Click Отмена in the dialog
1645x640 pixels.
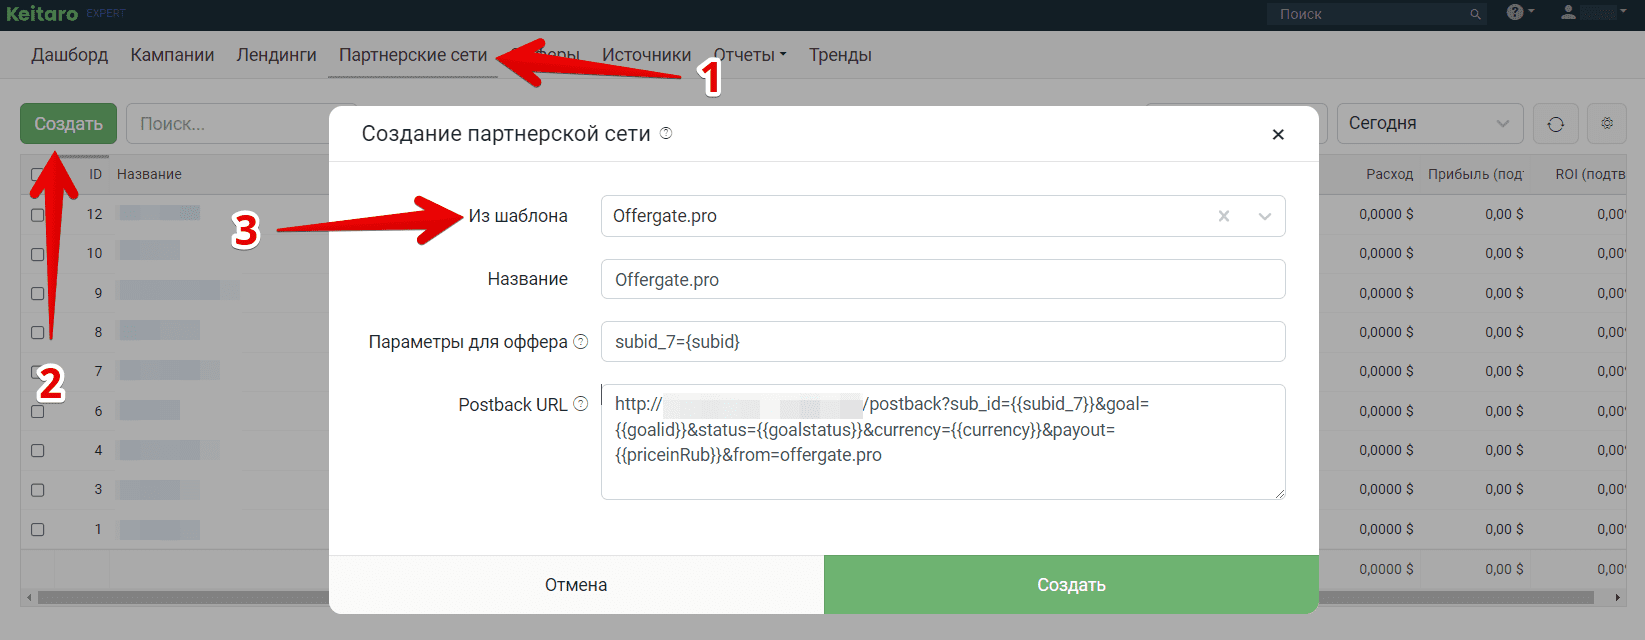576,585
